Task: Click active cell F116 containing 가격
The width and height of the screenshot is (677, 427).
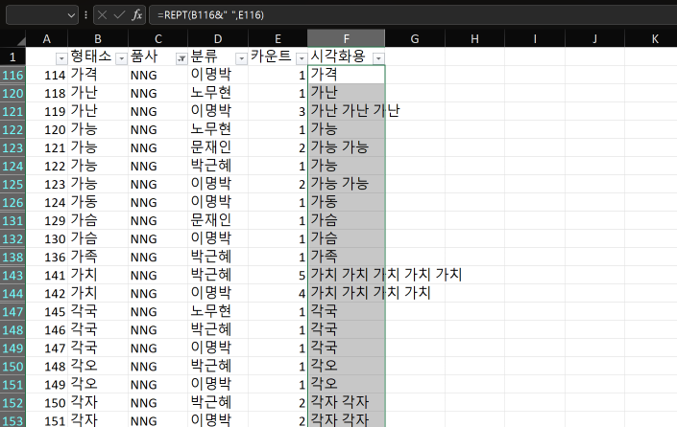Action: pos(346,75)
